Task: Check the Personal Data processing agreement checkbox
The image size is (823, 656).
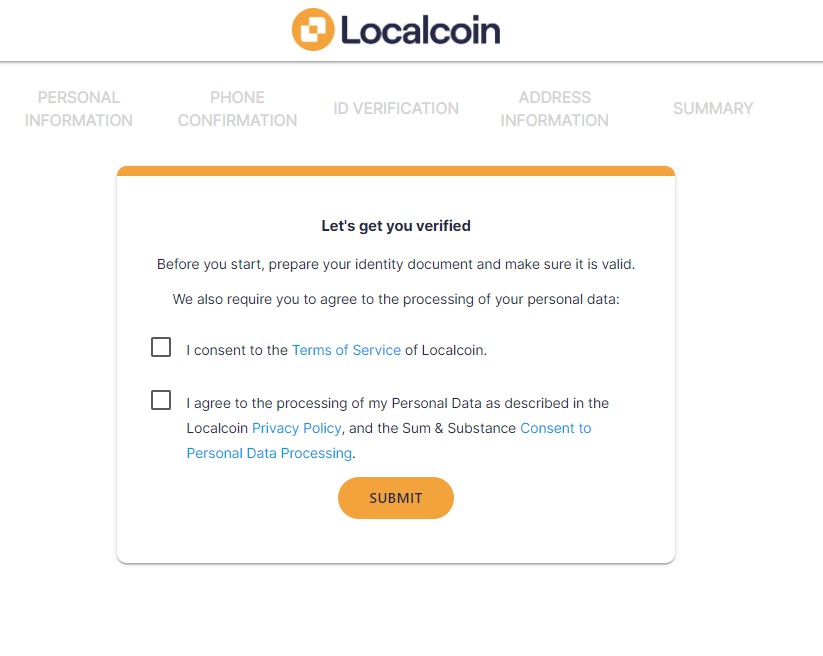Action: pos(161,399)
